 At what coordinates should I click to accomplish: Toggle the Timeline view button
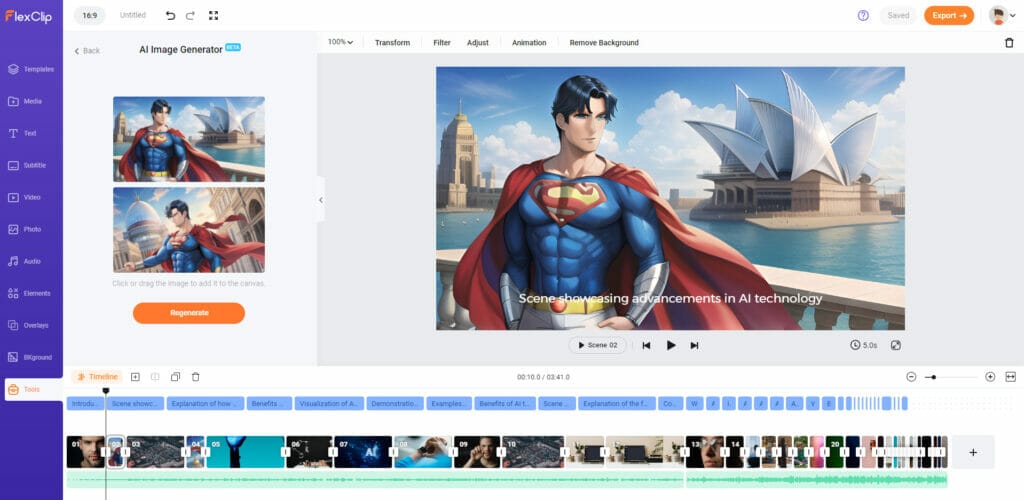coord(97,377)
